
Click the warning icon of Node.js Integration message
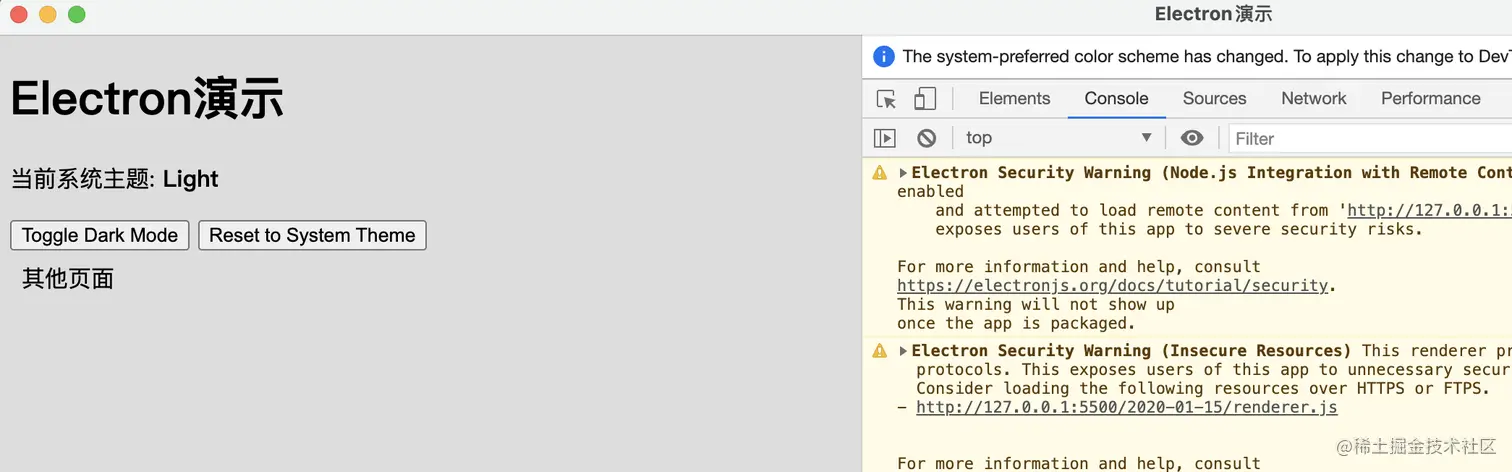coord(880,172)
